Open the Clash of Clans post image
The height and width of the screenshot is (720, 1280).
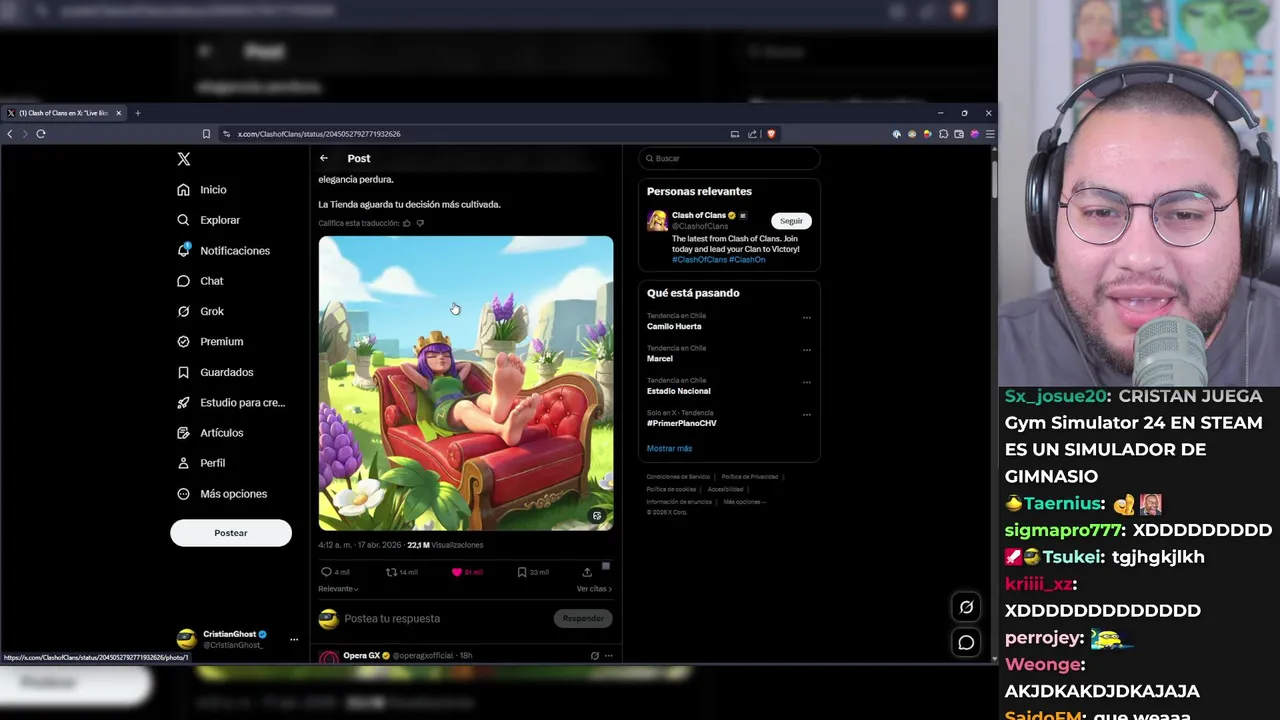(466, 383)
